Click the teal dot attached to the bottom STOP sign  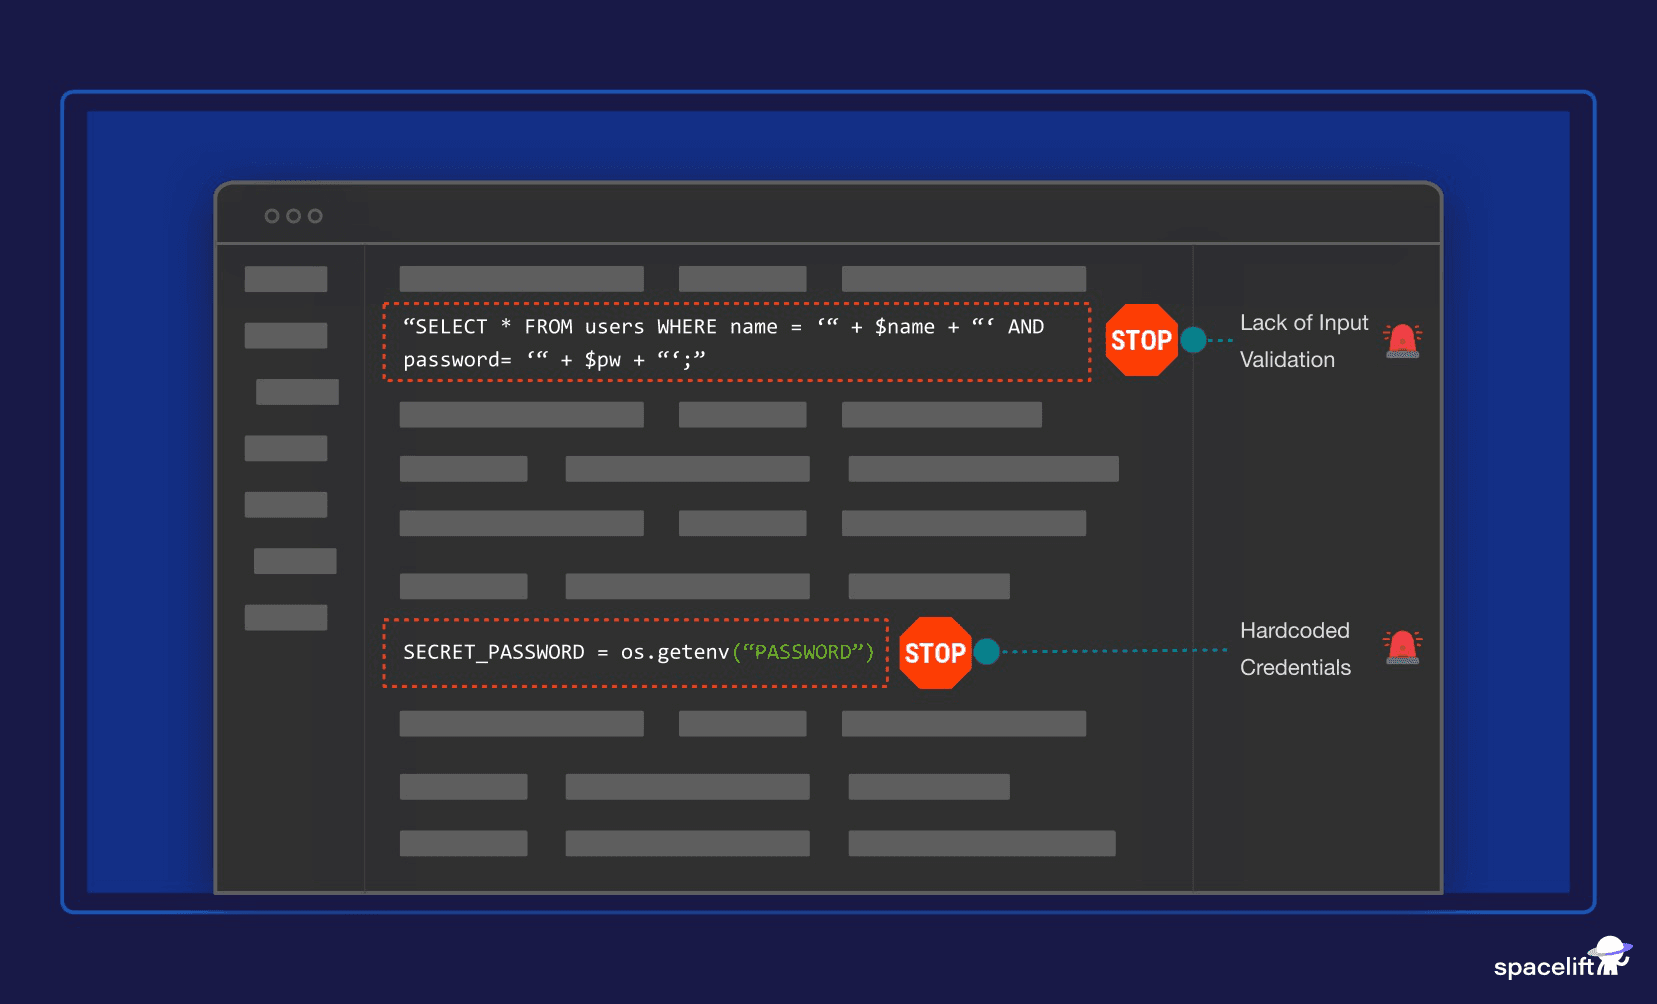987,652
